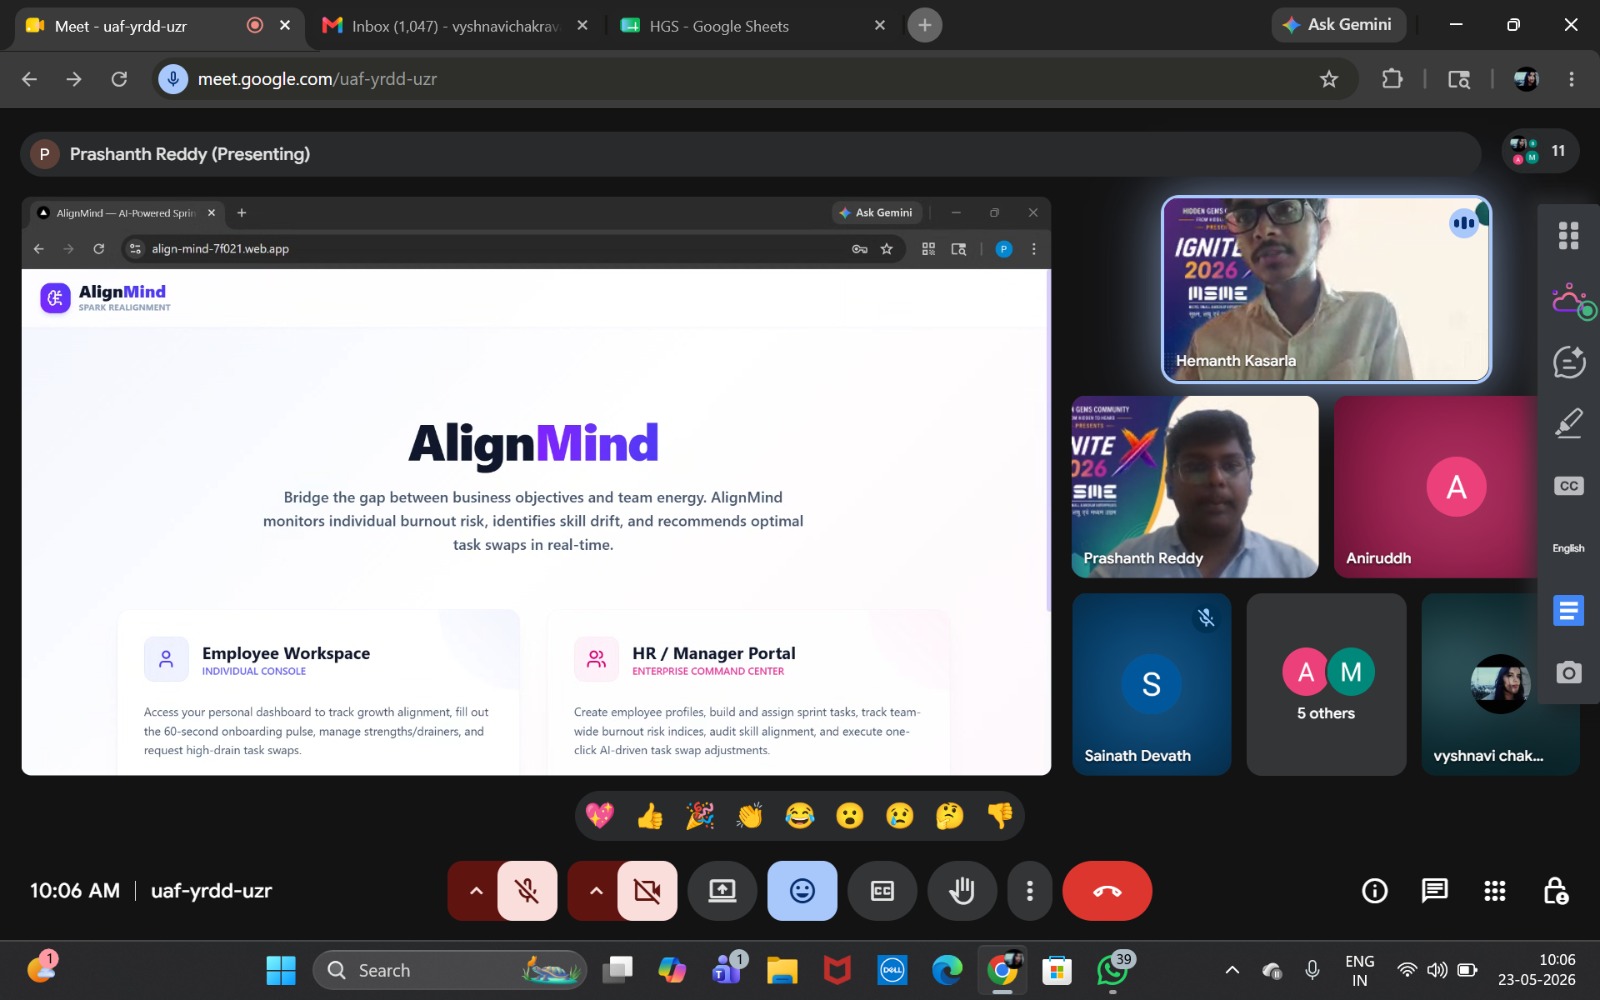
Task: Open the notes document icon in side panel
Action: click(1569, 610)
